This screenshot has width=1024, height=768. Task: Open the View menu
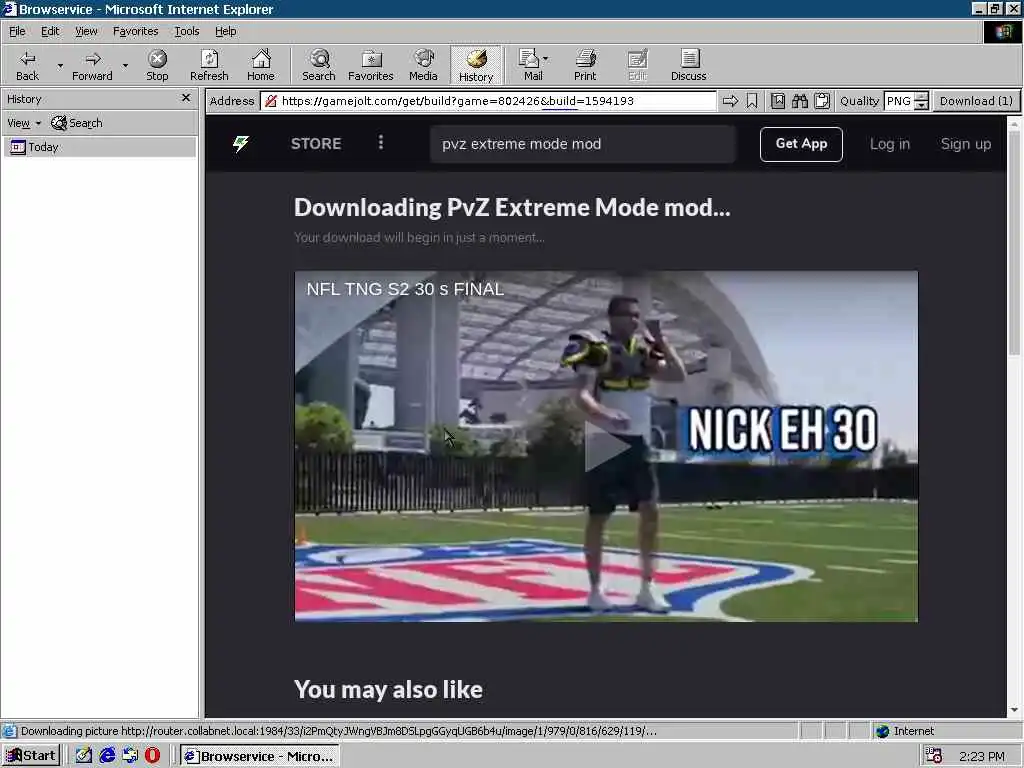pyautogui.click(x=86, y=31)
